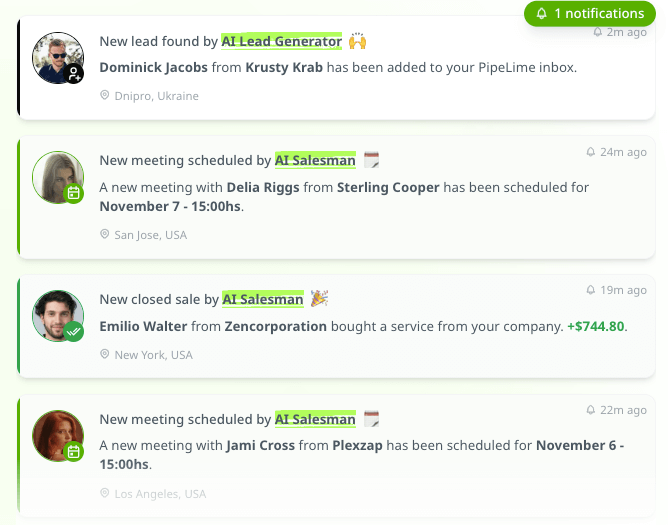This screenshot has height=525, width=668.
Task: Click the bell icon beside 19m ago
Action: coord(590,290)
